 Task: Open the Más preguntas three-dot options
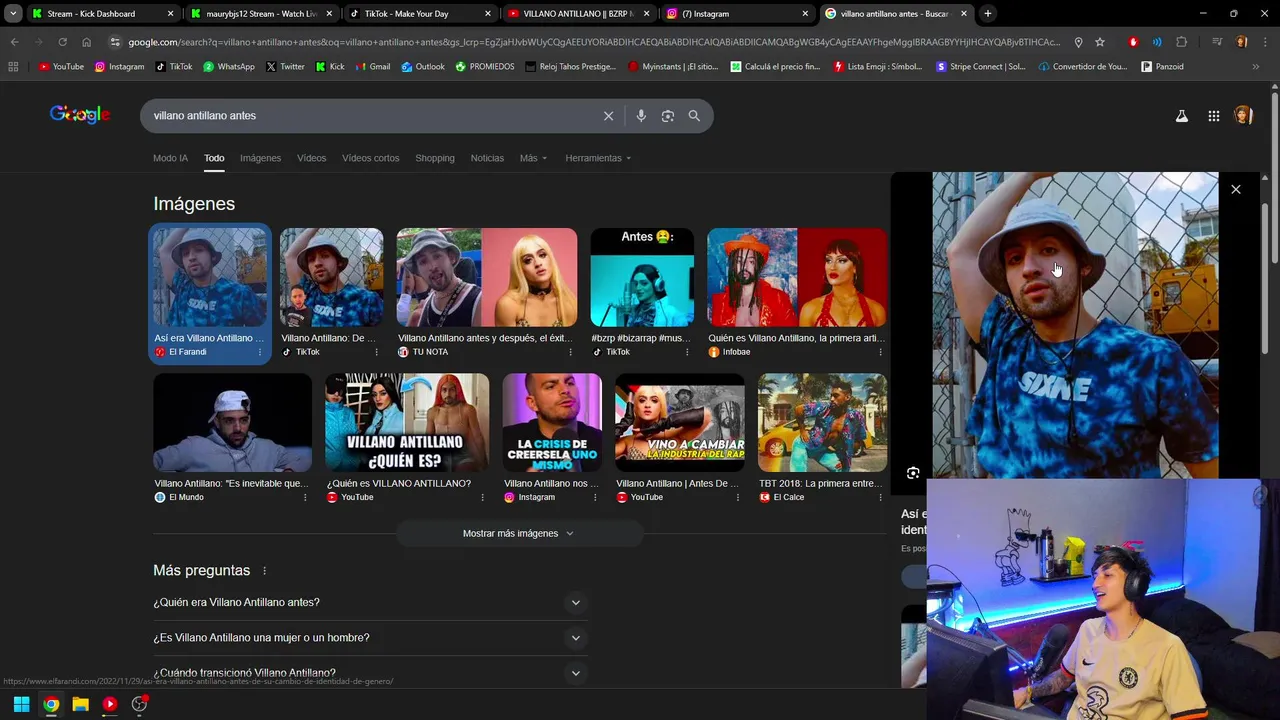click(265, 571)
